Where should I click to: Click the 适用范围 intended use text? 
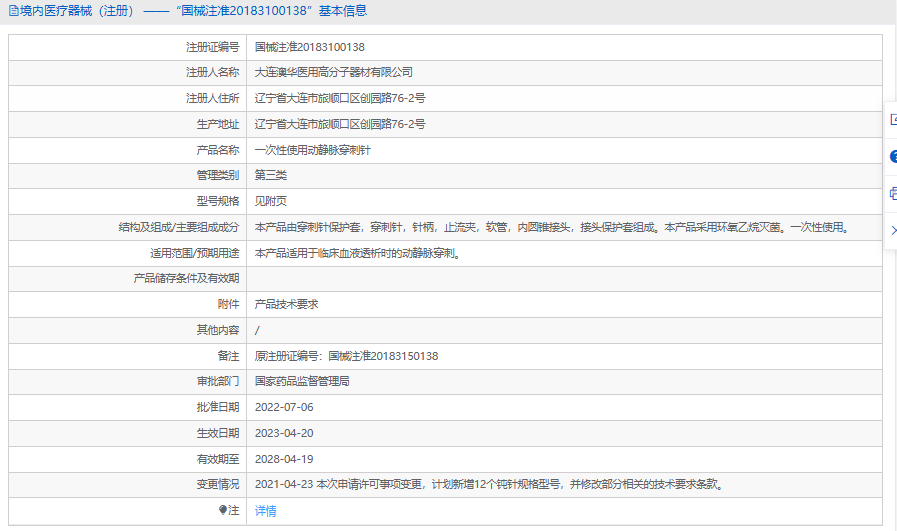click(x=359, y=253)
